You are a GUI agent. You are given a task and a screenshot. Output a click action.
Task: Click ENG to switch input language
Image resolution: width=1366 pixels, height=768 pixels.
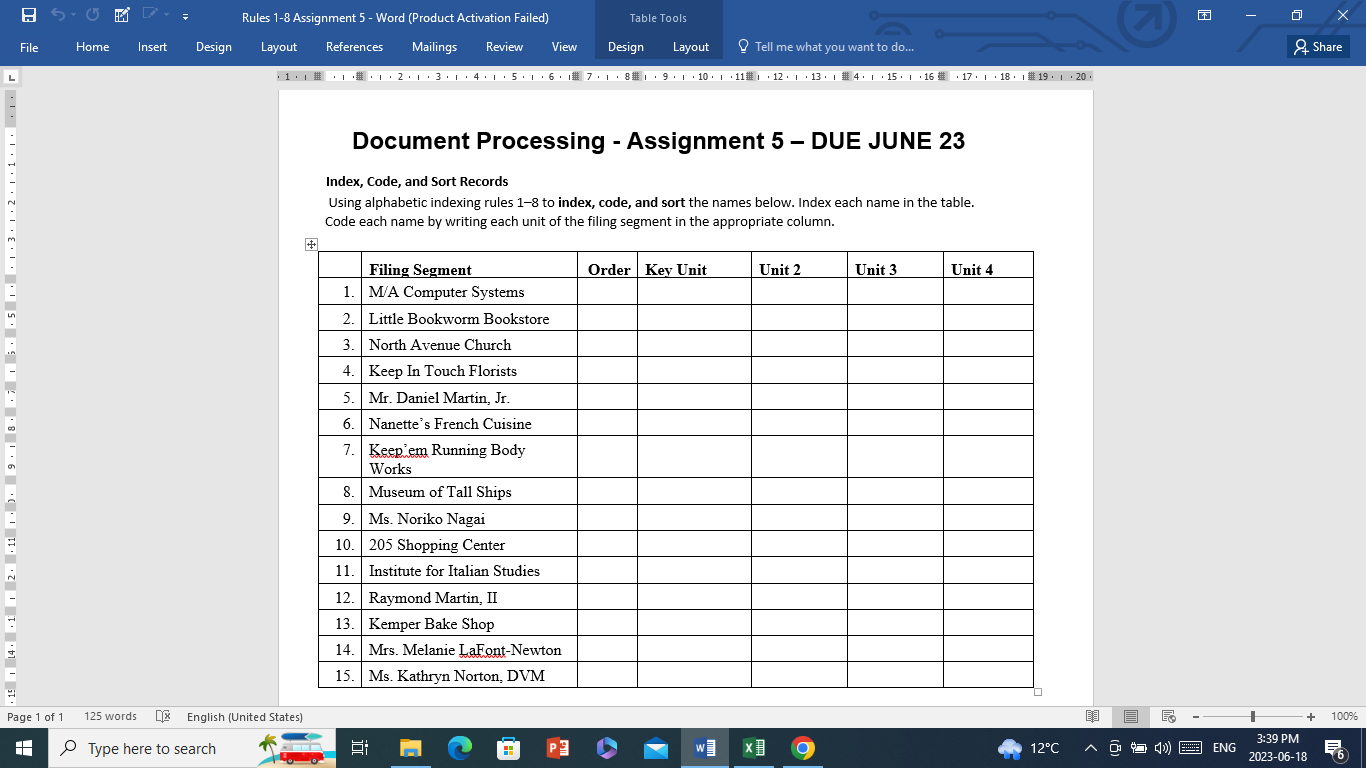1222,748
